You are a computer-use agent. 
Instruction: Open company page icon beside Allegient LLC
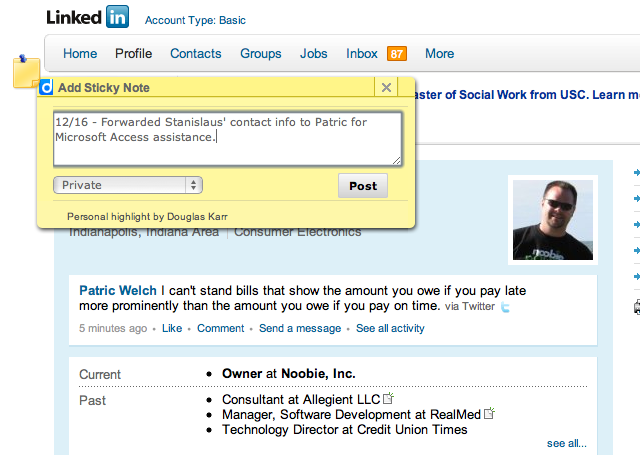(x=389, y=399)
